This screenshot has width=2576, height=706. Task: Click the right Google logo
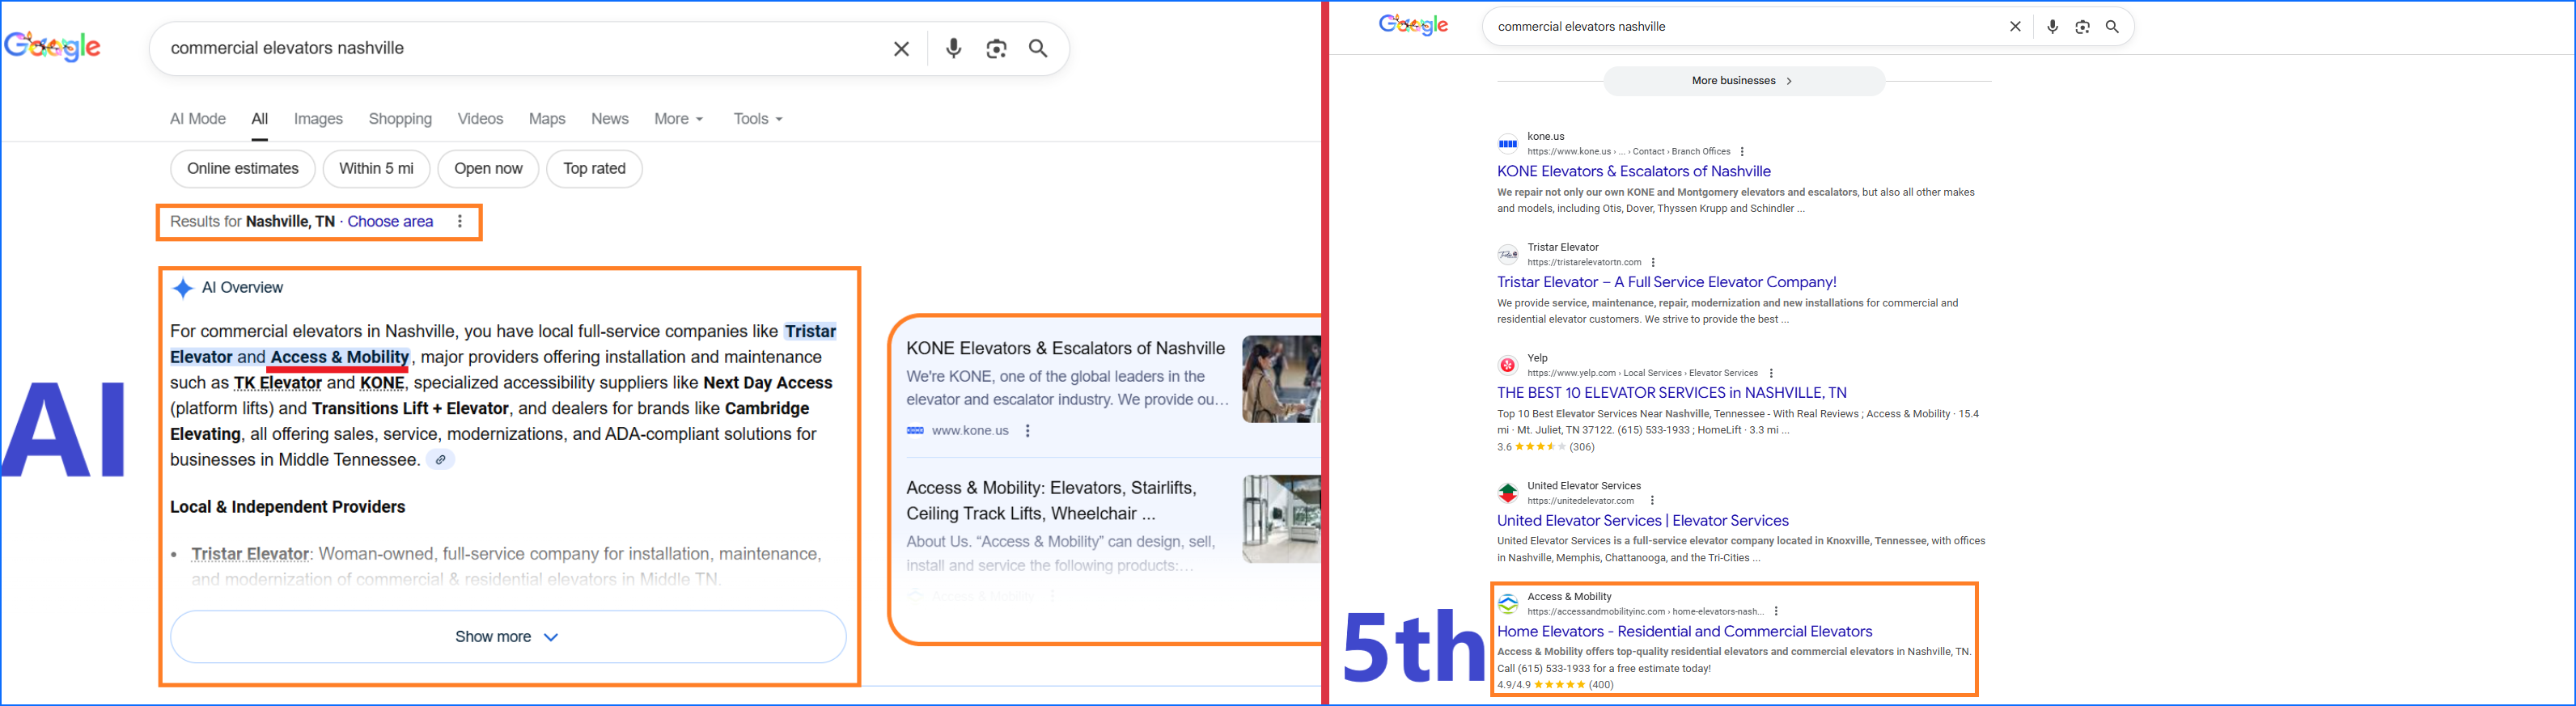(x=1413, y=25)
